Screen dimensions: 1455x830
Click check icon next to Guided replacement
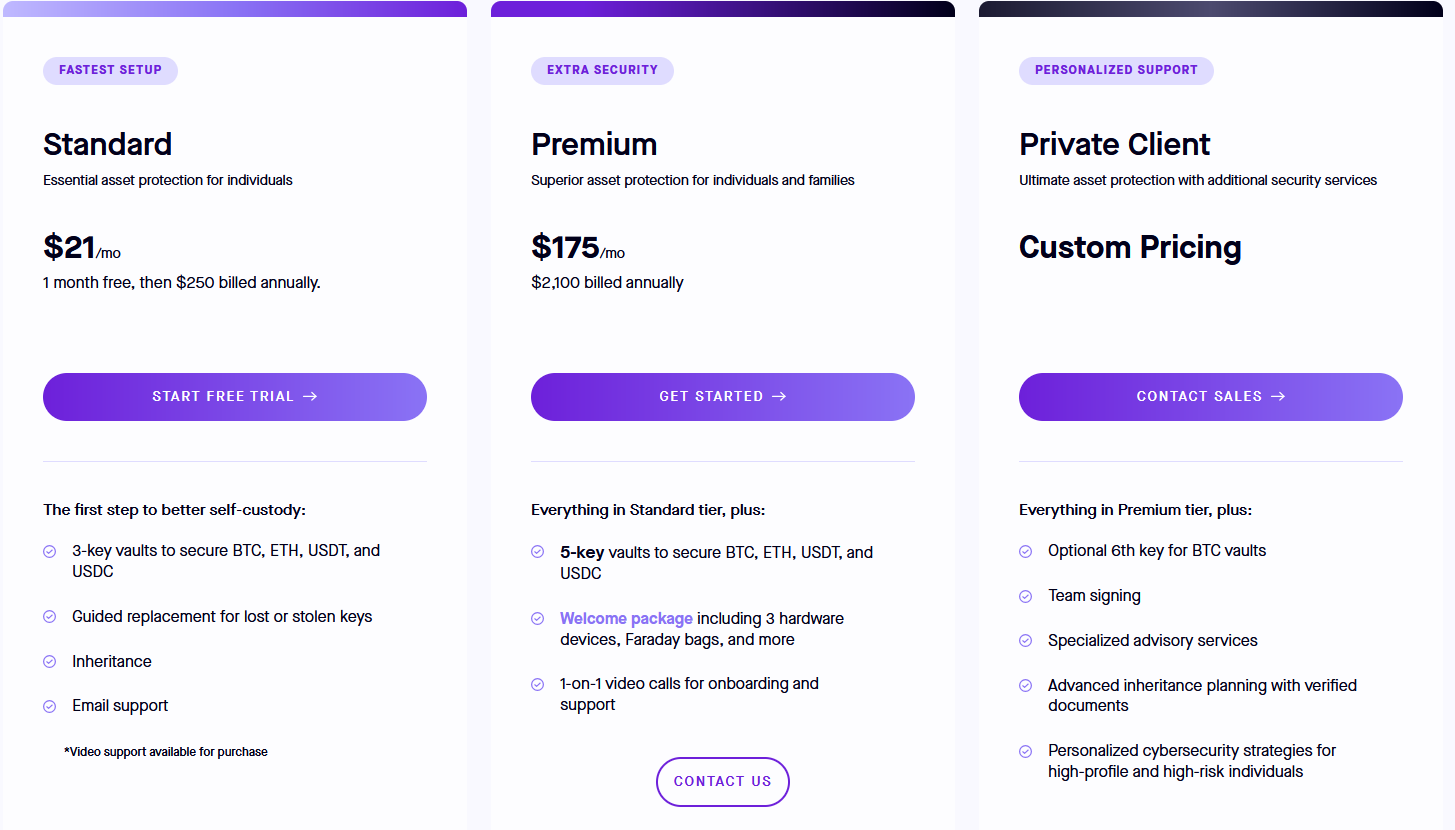pos(49,617)
